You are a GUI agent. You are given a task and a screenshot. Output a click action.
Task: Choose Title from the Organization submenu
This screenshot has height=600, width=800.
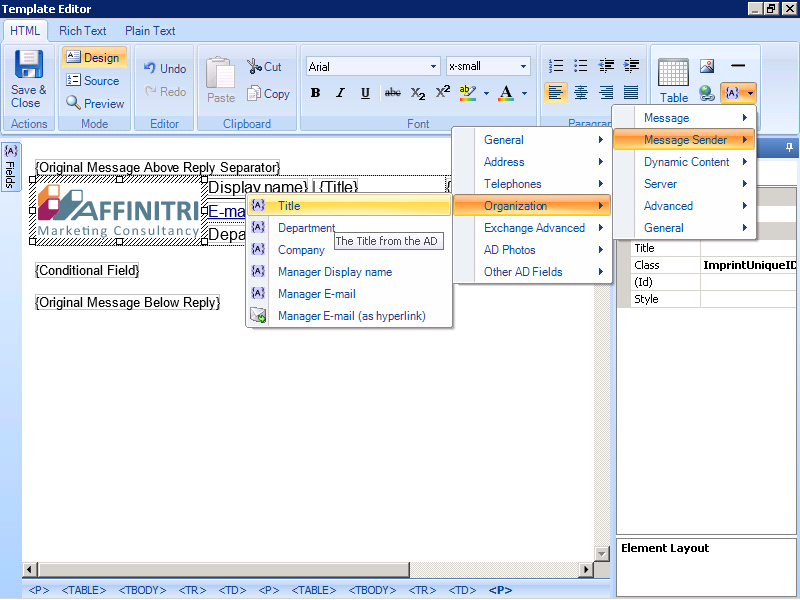(x=349, y=206)
